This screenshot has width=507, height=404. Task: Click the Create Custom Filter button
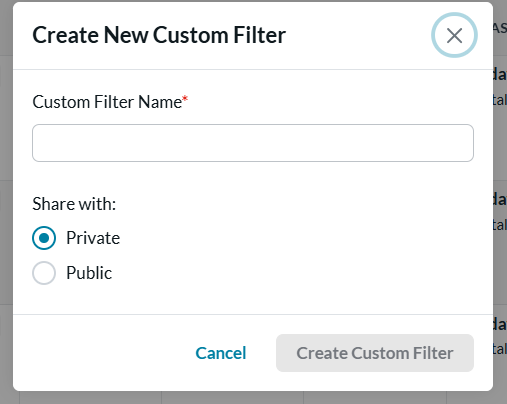tap(375, 353)
